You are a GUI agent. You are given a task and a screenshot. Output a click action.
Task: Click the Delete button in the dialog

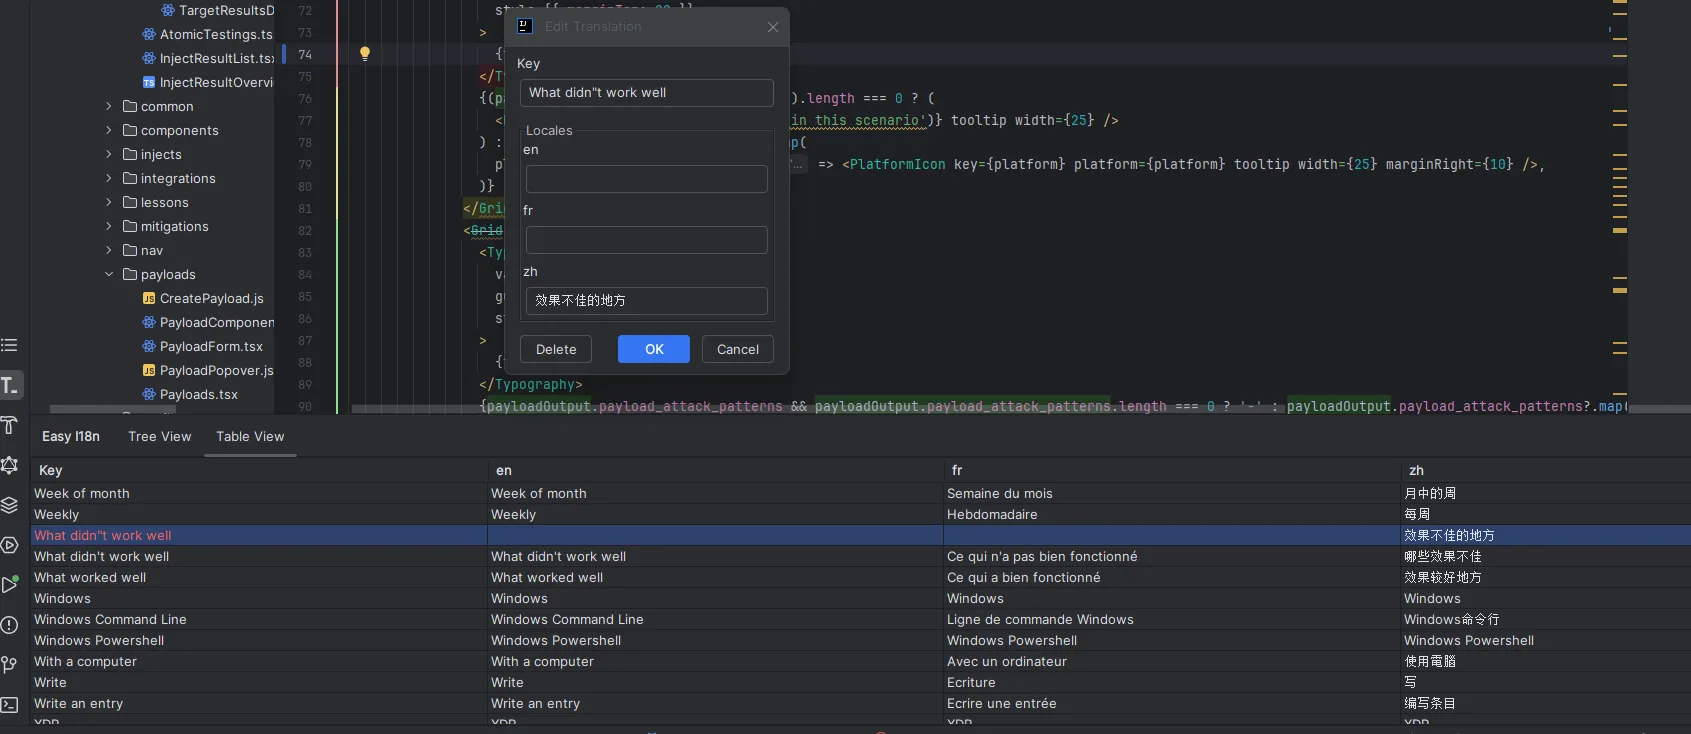pyautogui.click(x=556, y=349)
